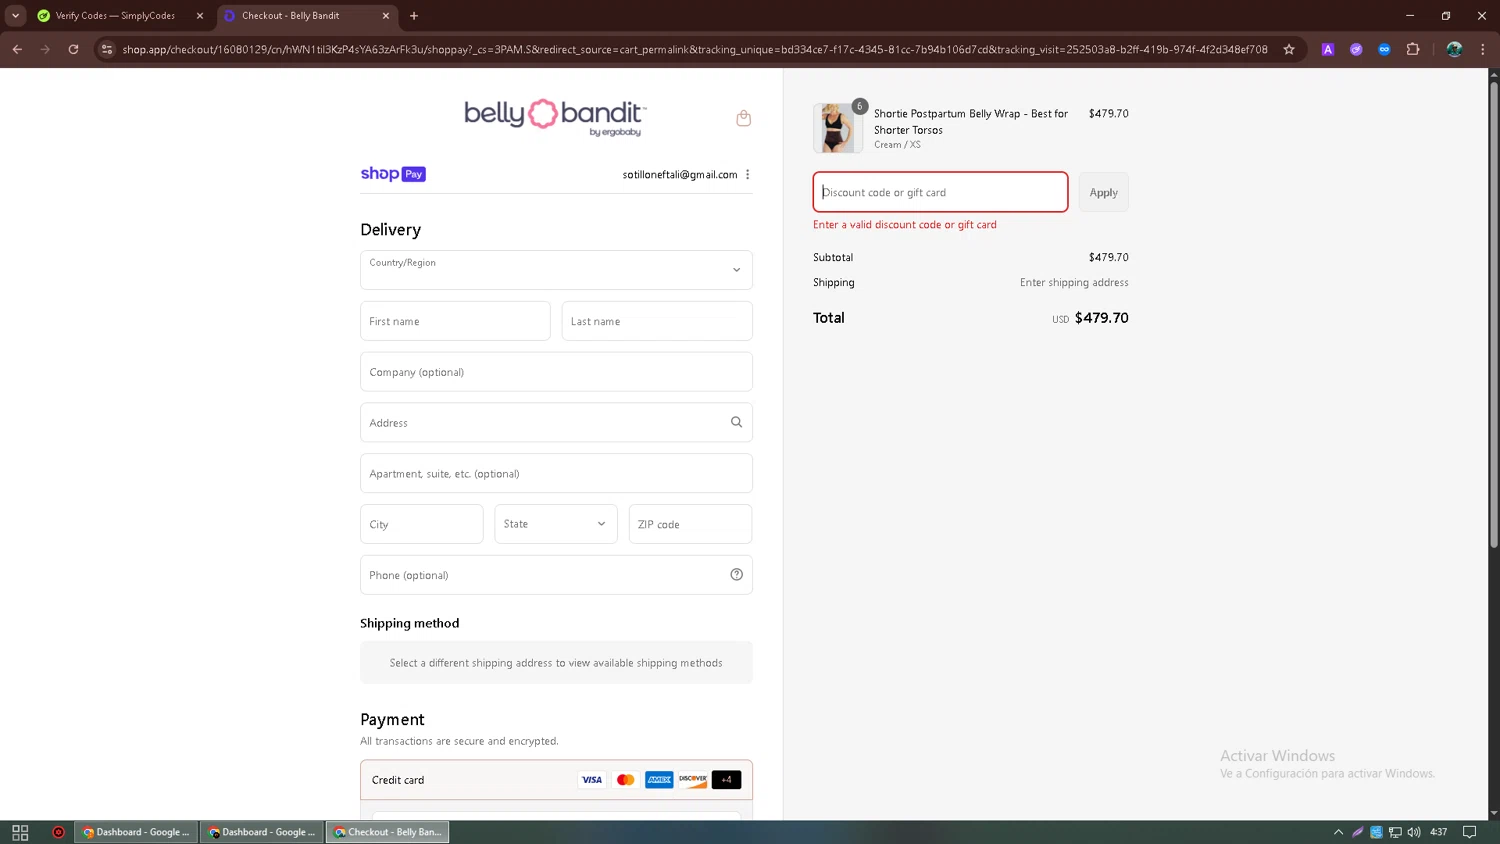
Task: Show the +4 additional payment methods
Action: point(726,780)
